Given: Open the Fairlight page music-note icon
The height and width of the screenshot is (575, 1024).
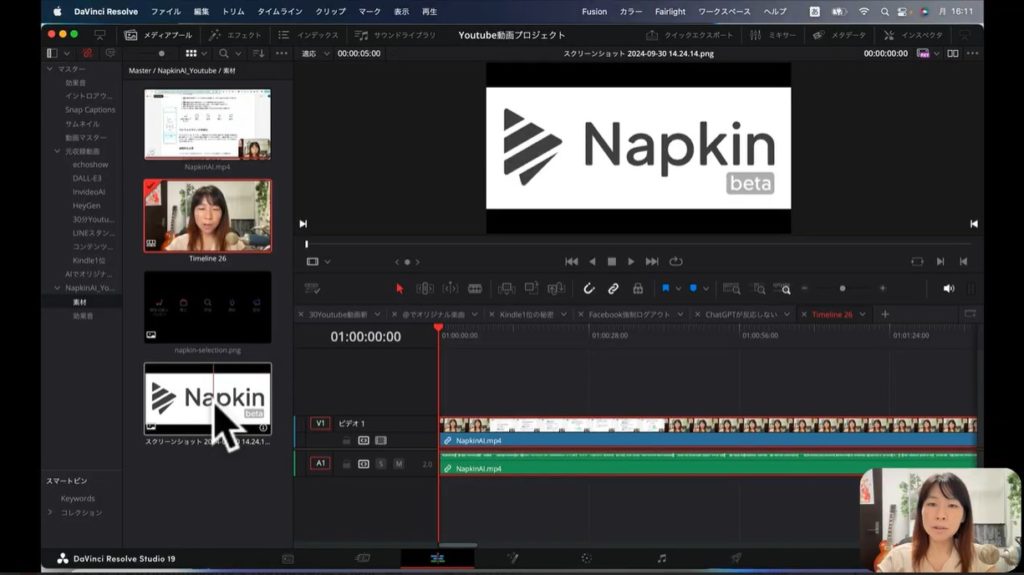Looking at the screenshot, I should click(661, 558).
